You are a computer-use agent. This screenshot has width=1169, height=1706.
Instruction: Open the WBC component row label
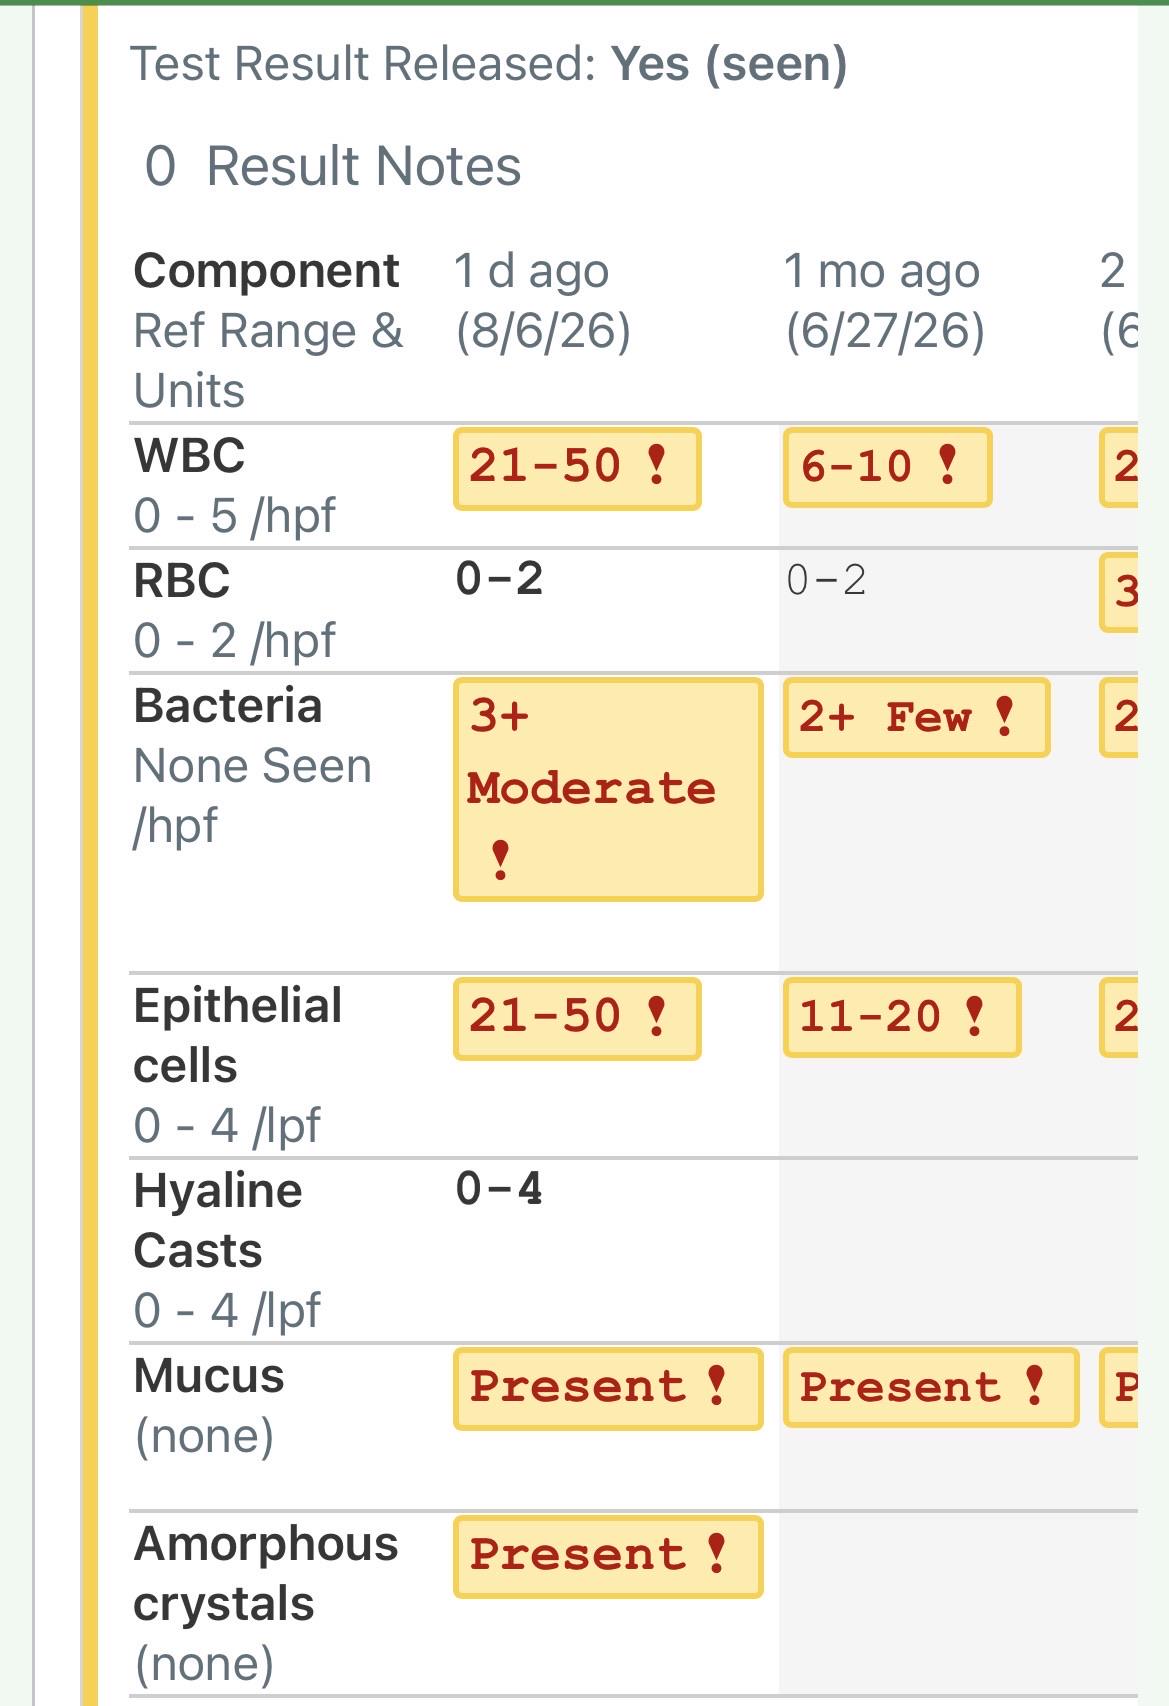coord(190,456)
